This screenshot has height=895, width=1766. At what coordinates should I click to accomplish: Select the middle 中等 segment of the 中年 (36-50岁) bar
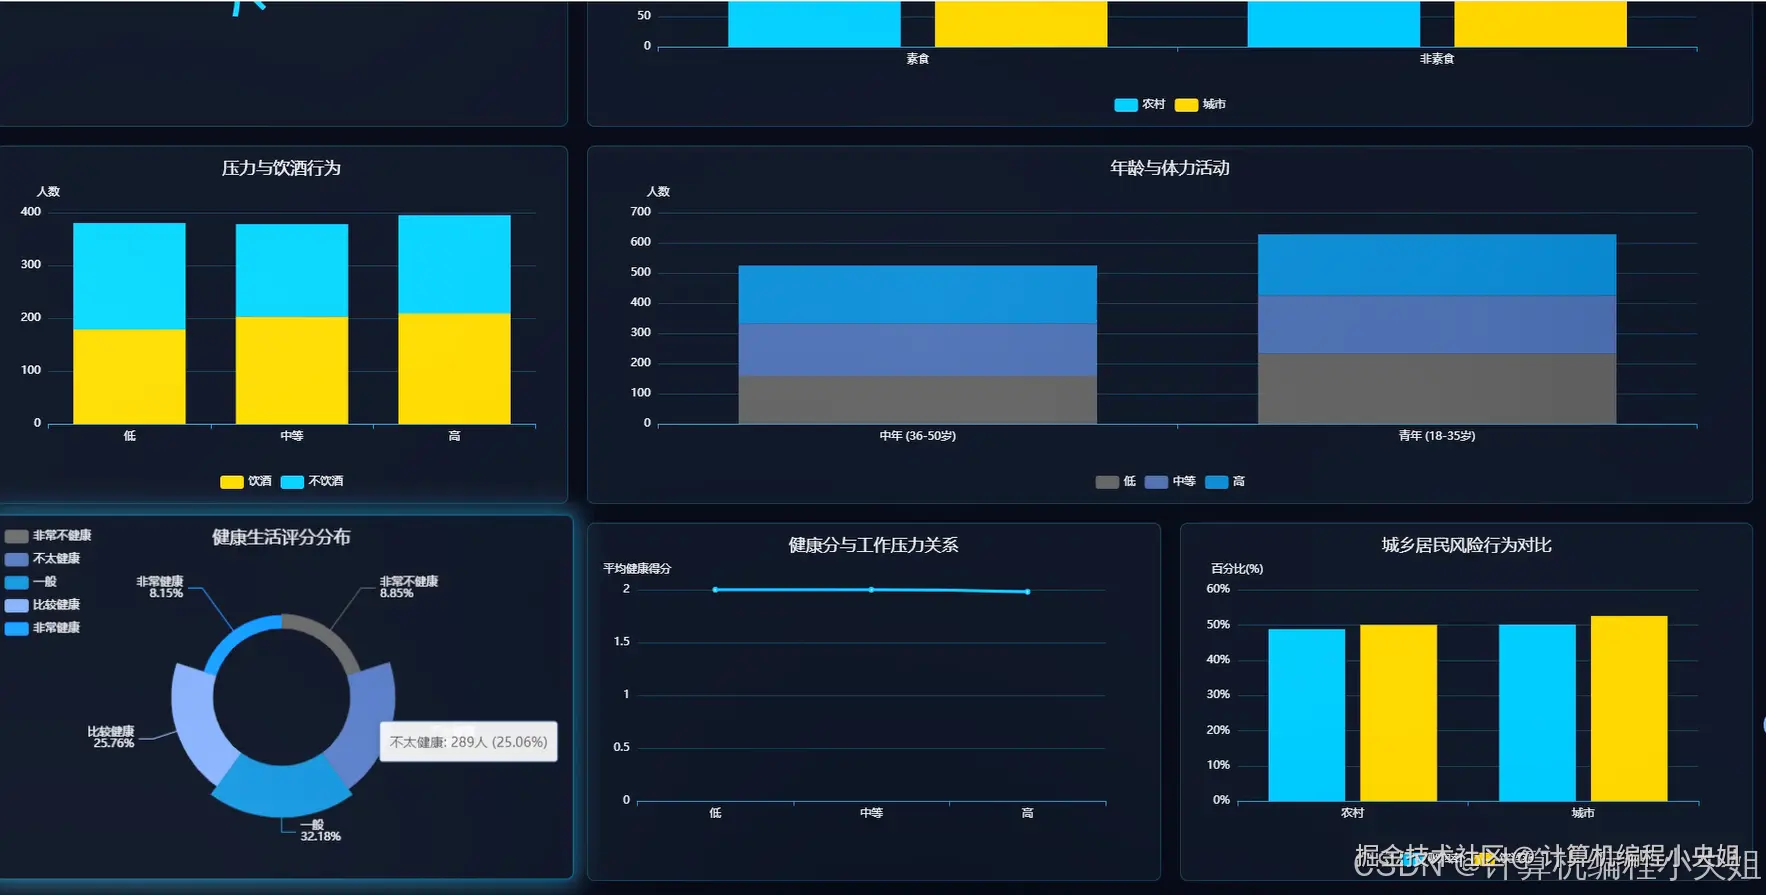pos(918,350)
